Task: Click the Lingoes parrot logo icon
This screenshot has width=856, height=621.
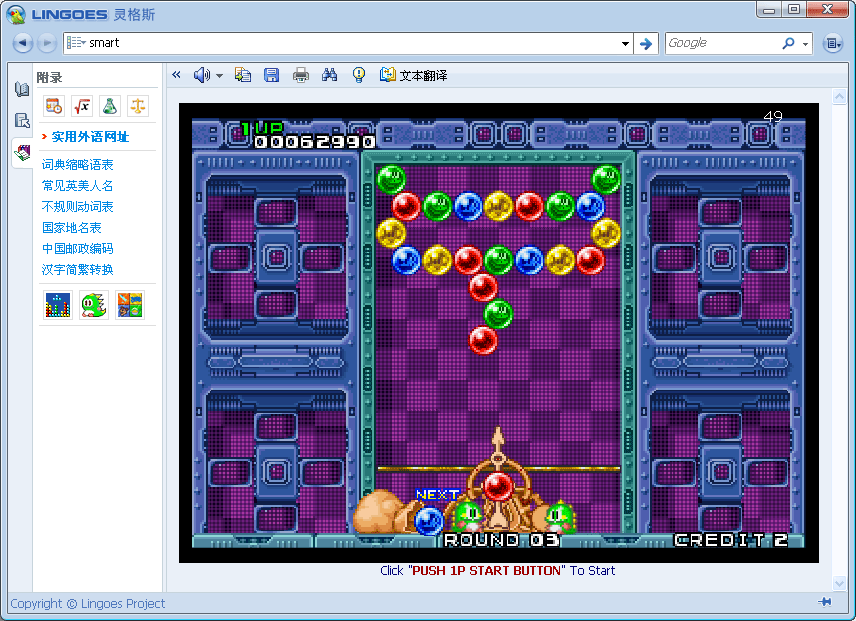Action: [16, 14]
